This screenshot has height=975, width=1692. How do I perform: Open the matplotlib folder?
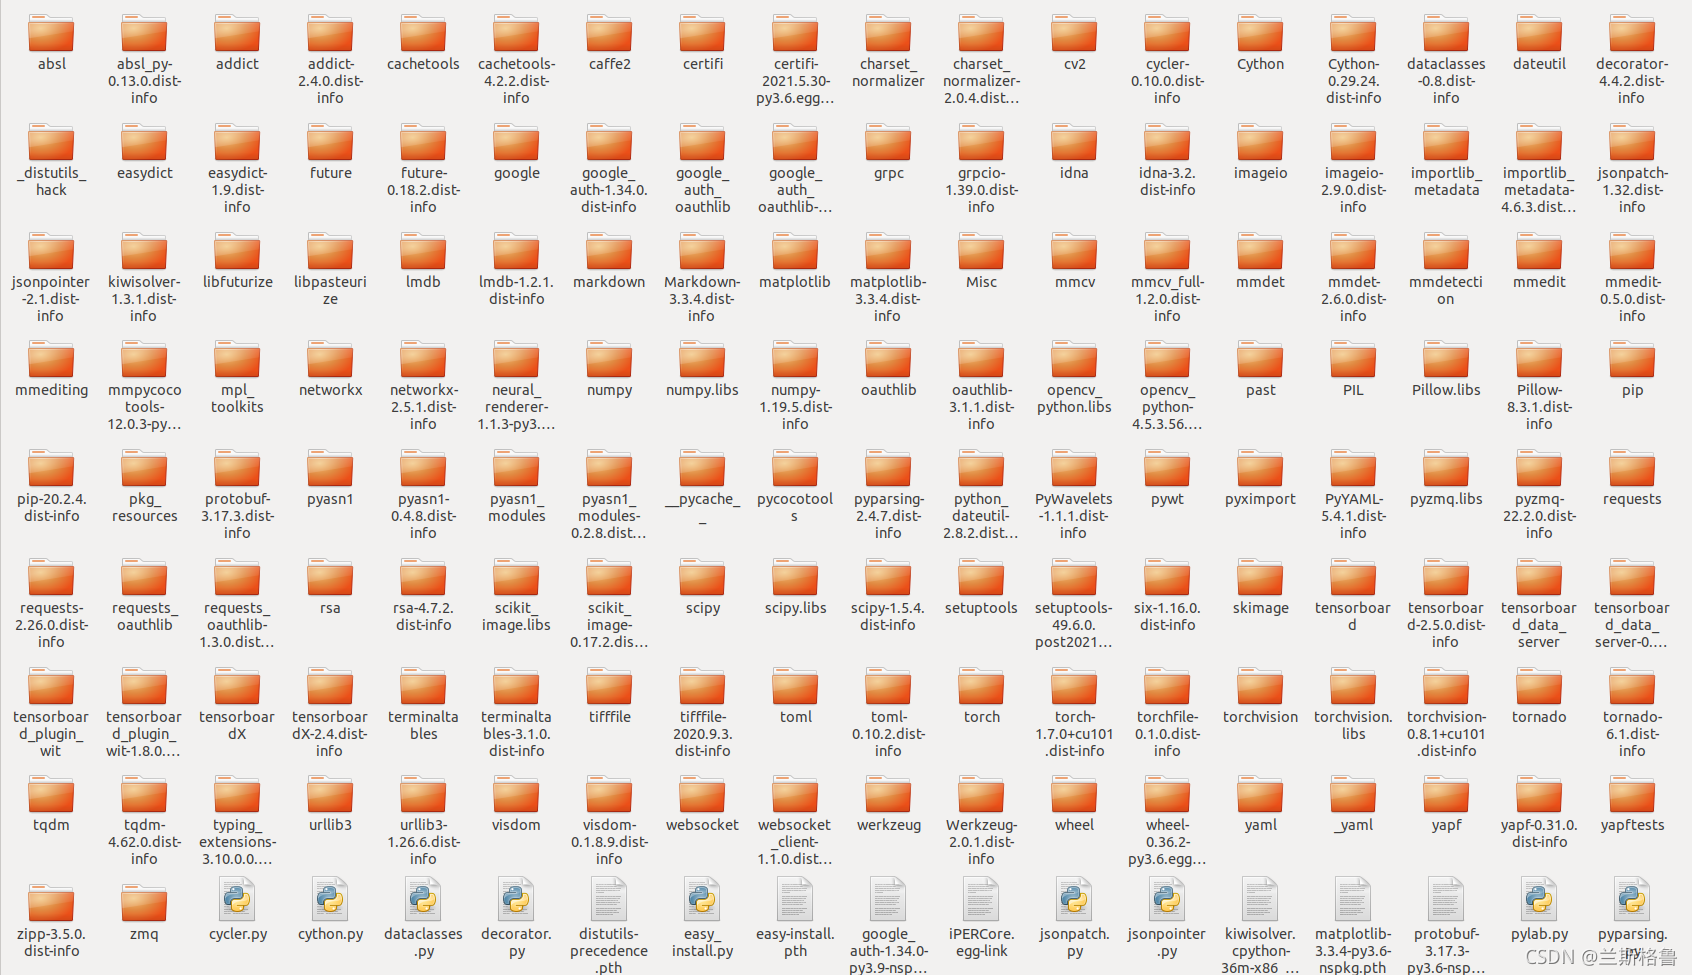[795, 252]
